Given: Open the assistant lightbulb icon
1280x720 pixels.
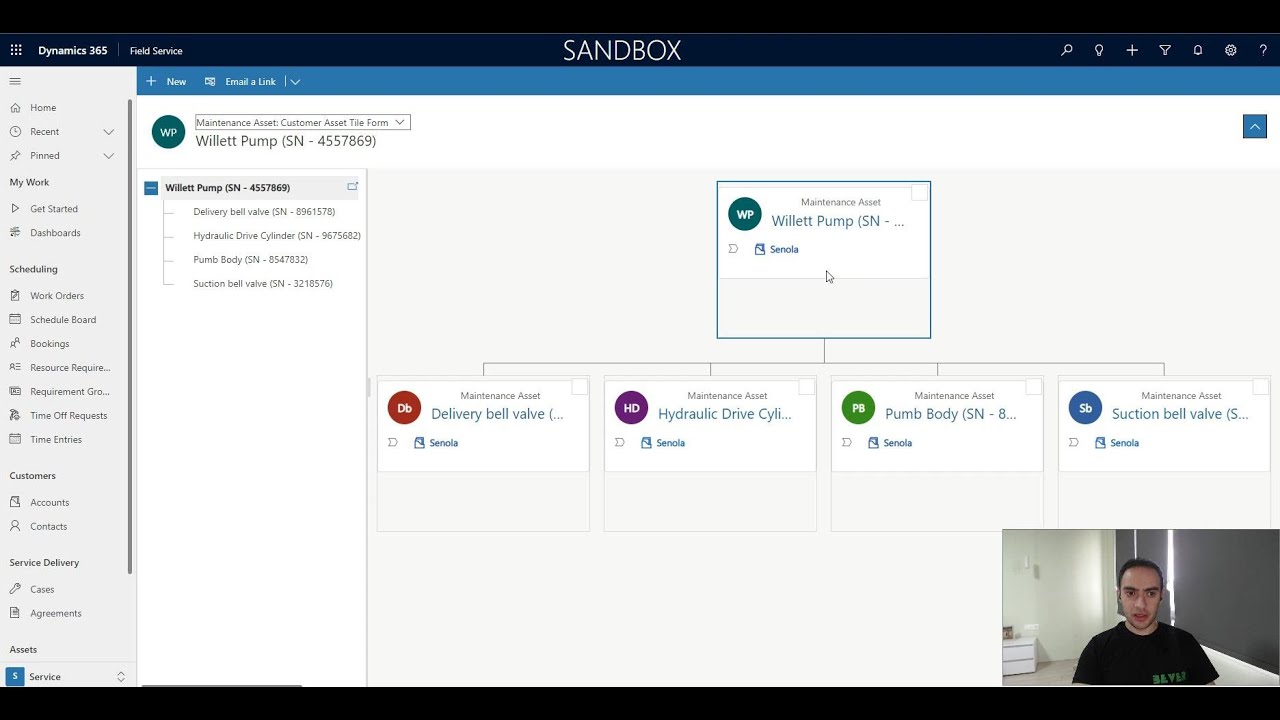Looking at the screenshot, I should [x=1099, y=50].
